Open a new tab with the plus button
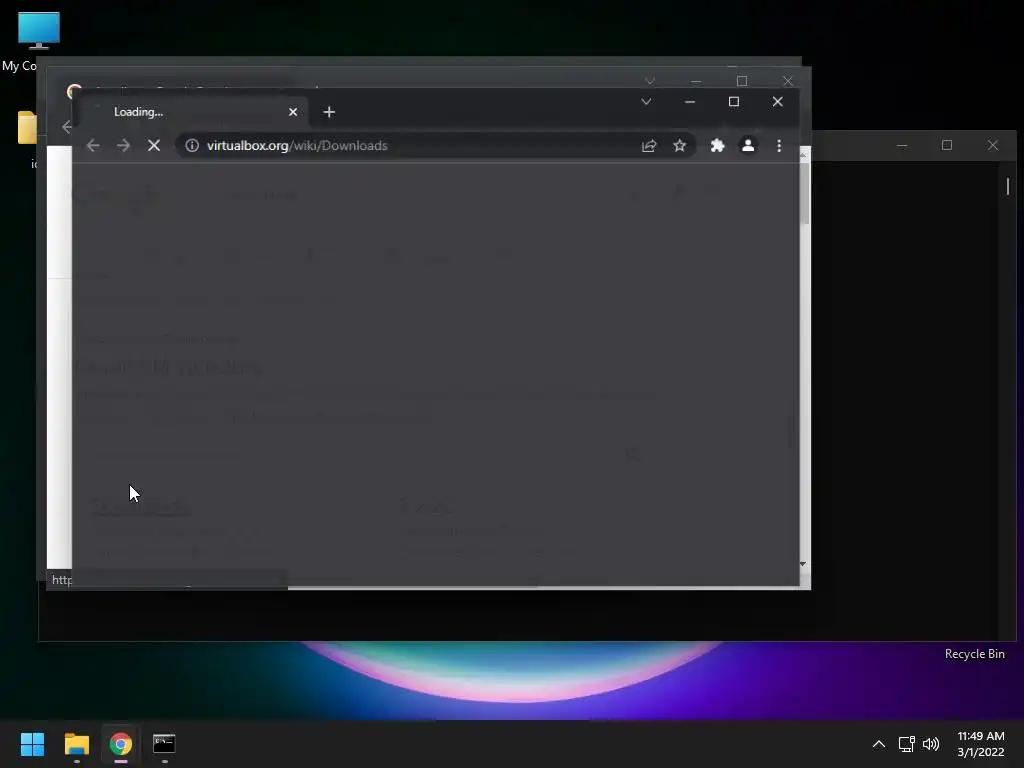1024x768 pixels. 329,112
